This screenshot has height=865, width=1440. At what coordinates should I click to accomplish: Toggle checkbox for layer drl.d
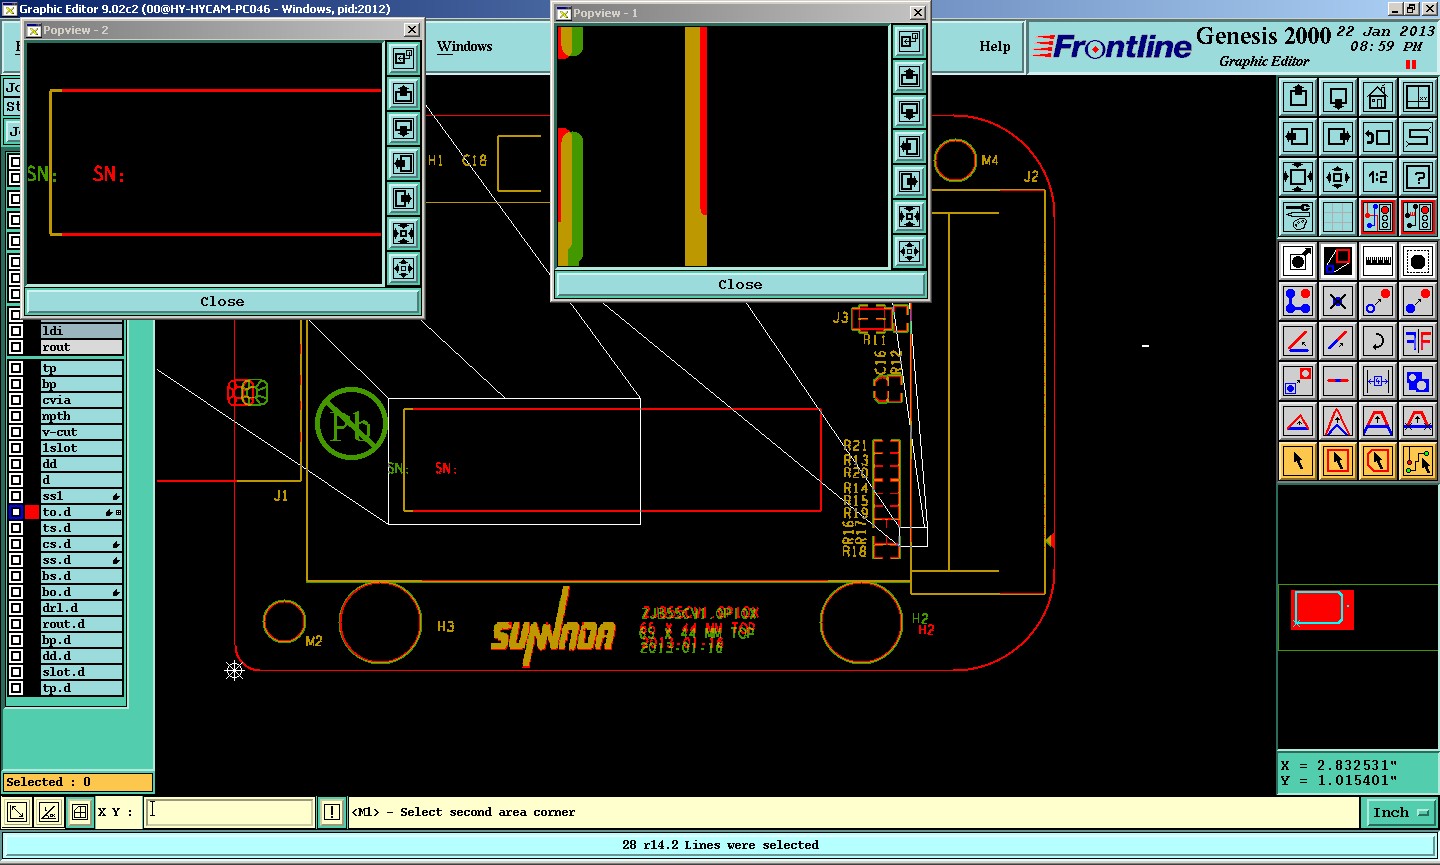pos(15,608)
